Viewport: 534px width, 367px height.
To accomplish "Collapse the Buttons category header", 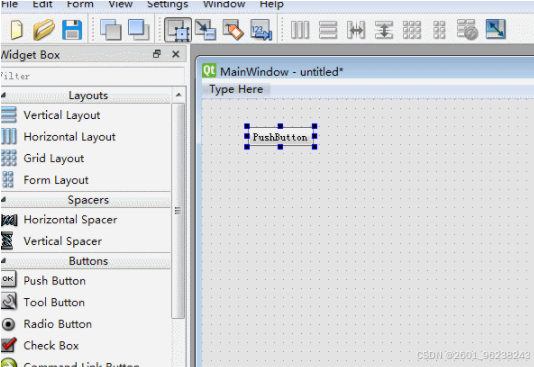I will point(85,261).
